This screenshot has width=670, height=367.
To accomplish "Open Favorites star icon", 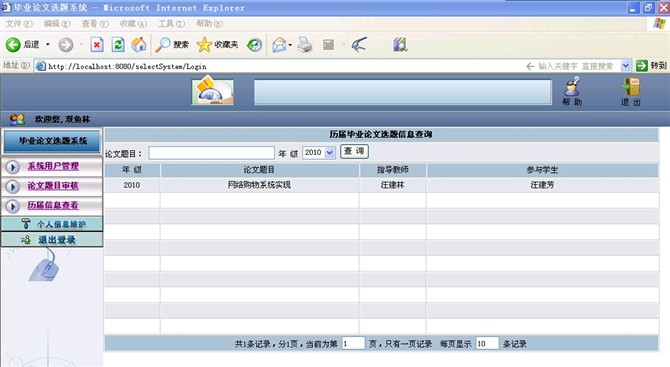I will point(204,44).
